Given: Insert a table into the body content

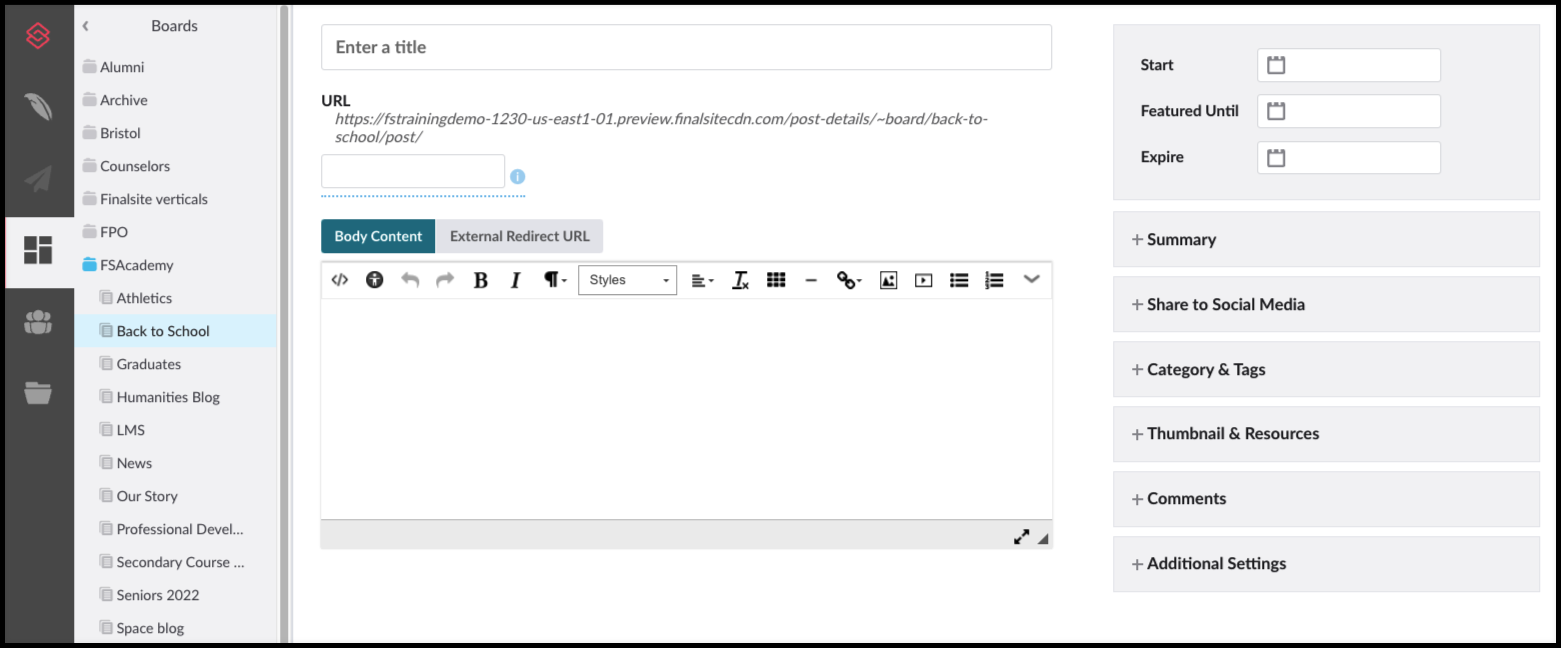Looking at the screenshot, I should (x=776, y=280).
